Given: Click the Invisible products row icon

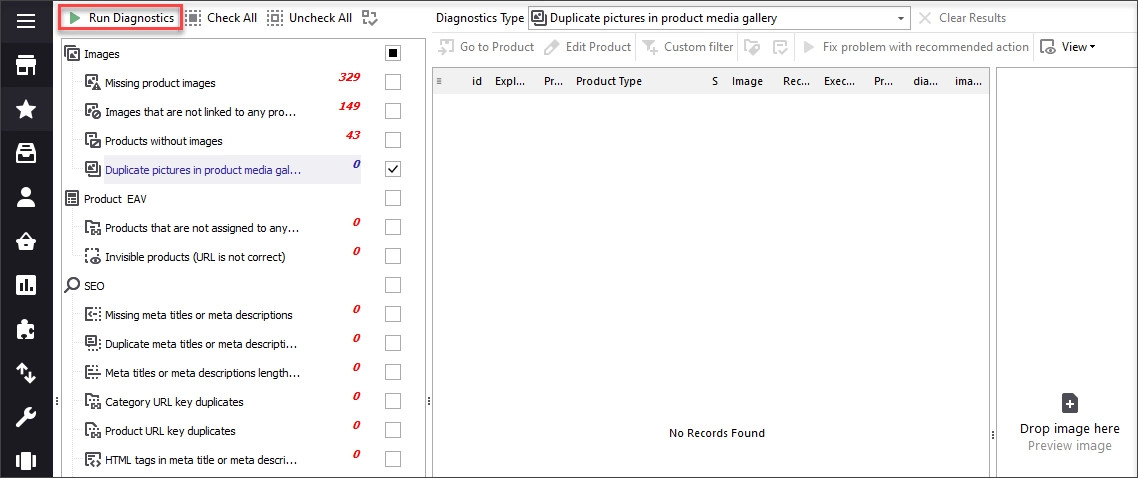Looking at the screenshot, I should click(92, 256).
